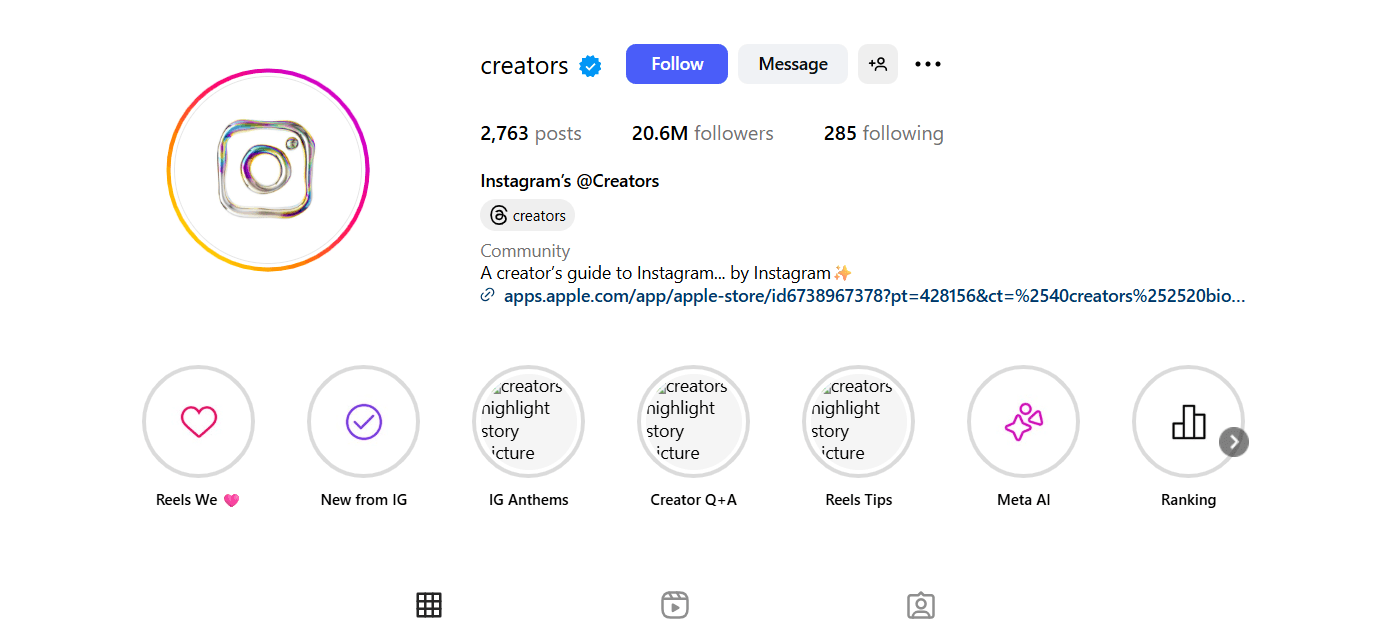Follow the creators account
Viewport: 1373px width, 630px height.
676,63
